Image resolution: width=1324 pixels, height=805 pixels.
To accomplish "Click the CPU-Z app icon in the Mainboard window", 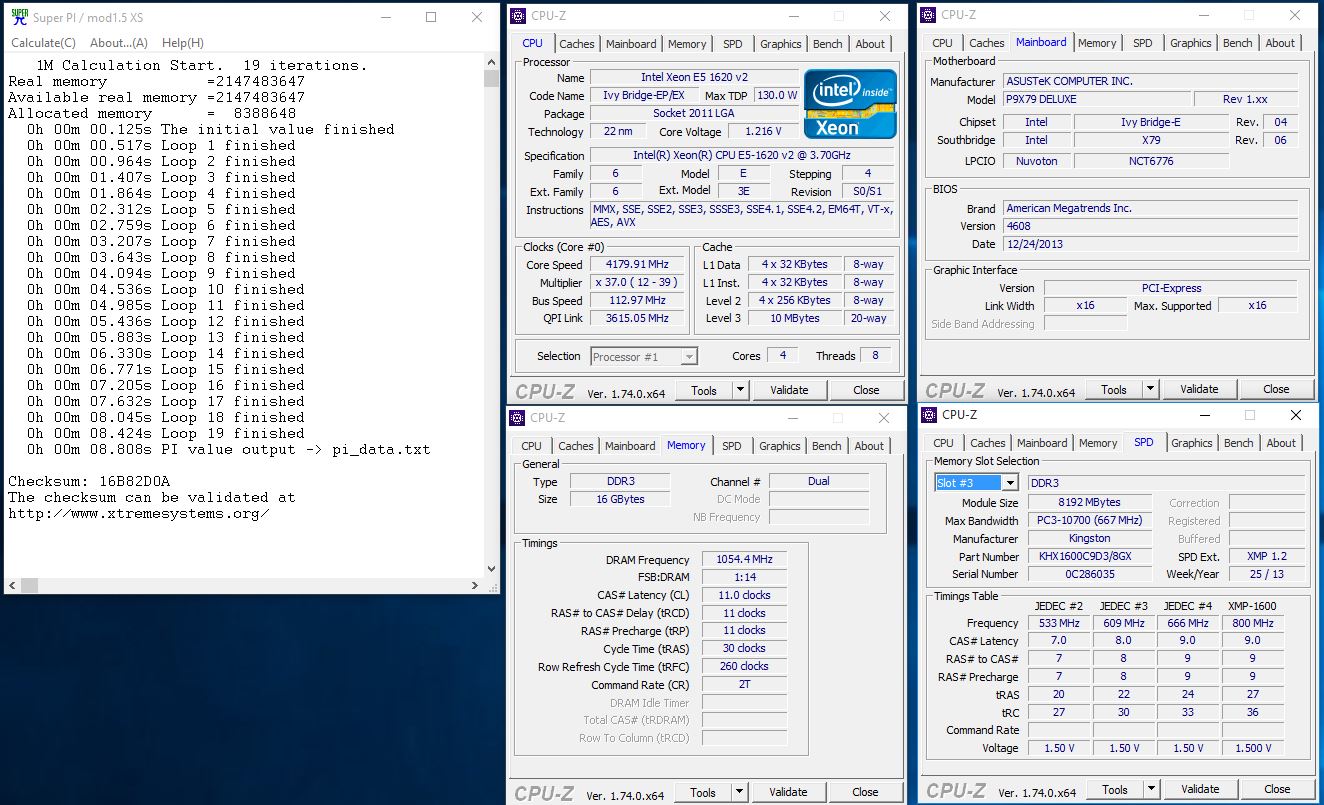I will pos(928,15).
